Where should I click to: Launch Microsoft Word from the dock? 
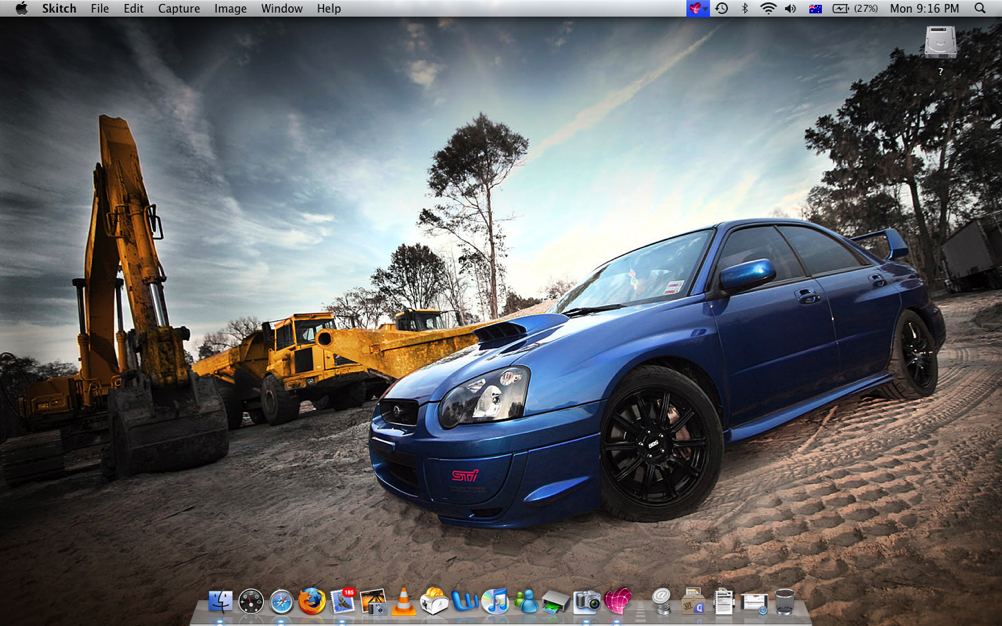pos(465,601)
